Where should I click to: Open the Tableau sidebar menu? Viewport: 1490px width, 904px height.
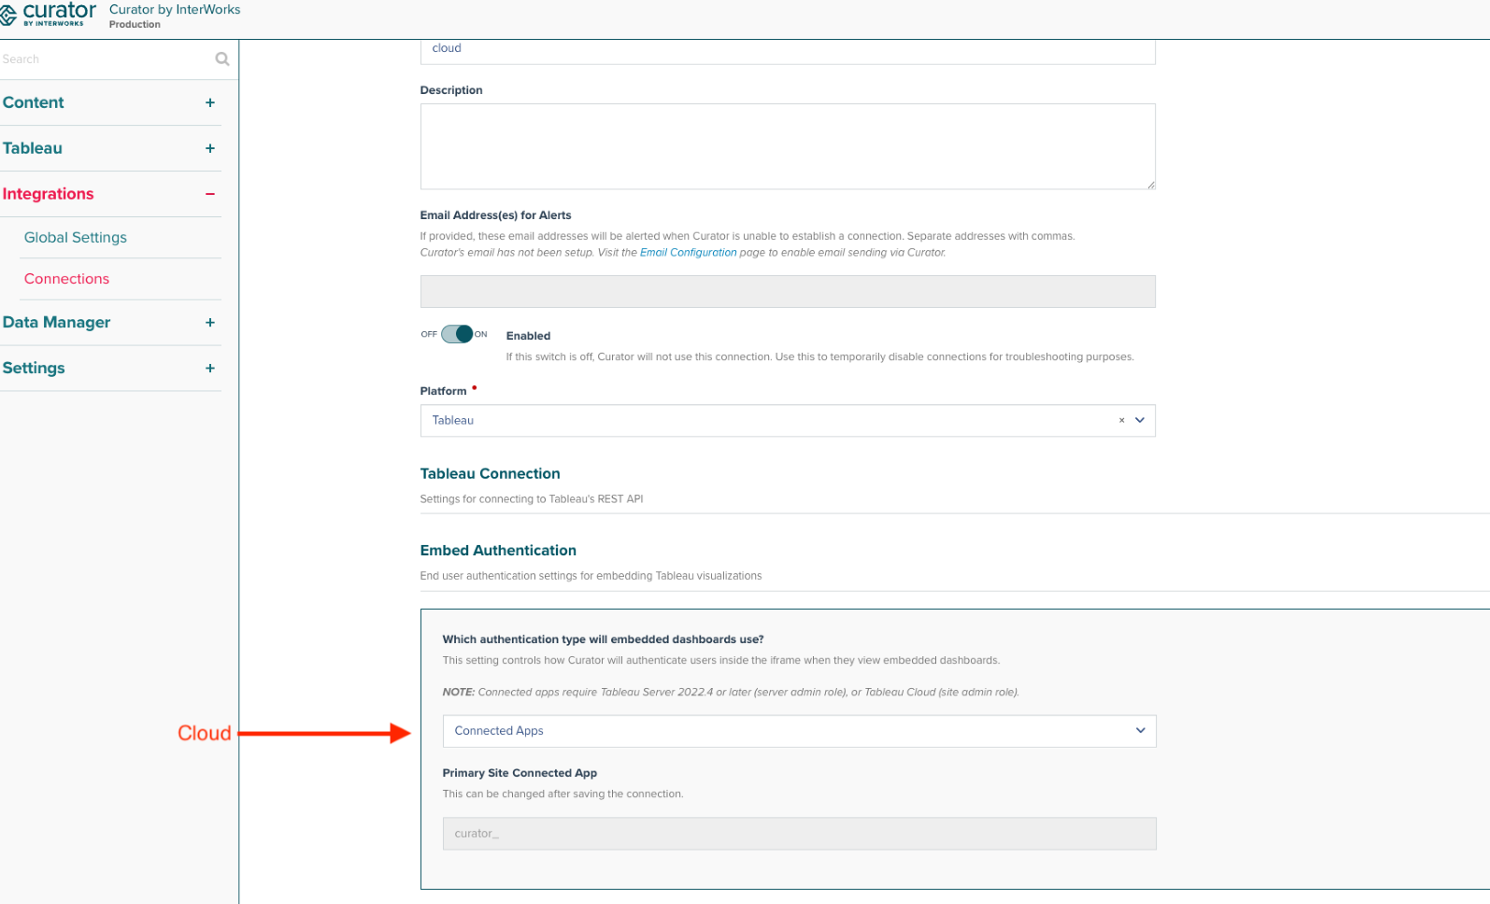pyautogui.click(x=32, y=148)
